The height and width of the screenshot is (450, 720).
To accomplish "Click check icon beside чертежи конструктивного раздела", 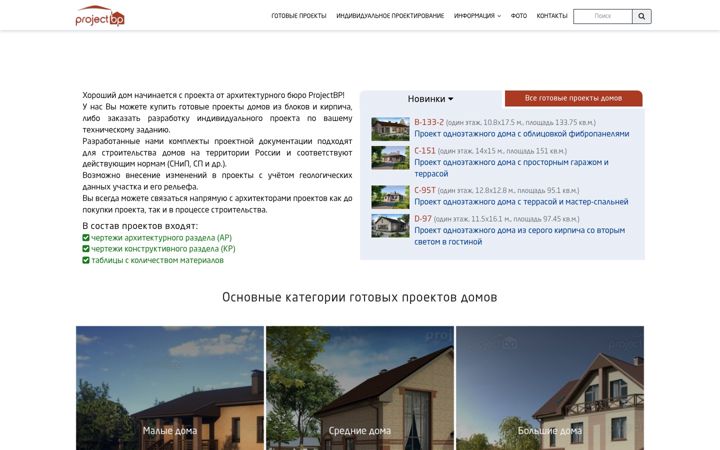I will point(86,248).
